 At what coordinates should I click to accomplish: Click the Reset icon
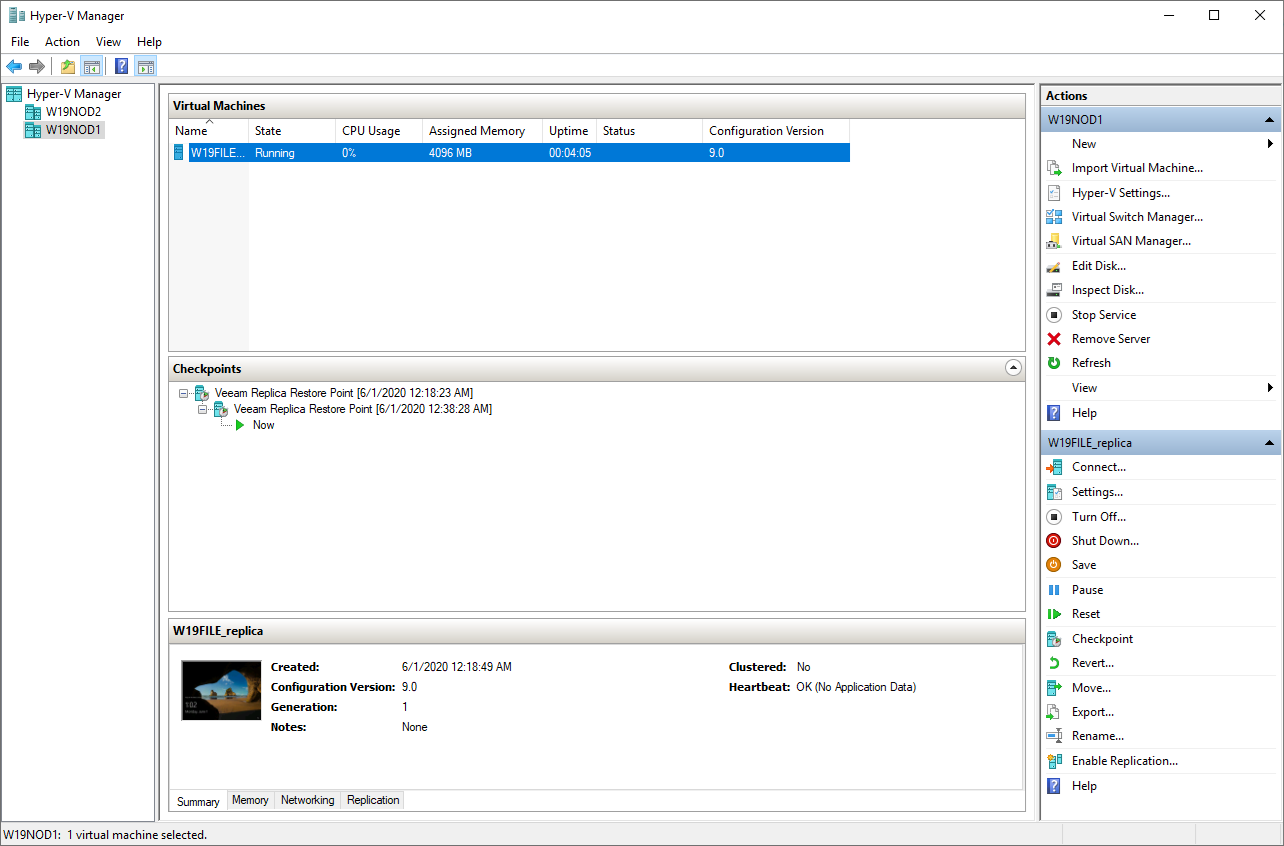pyautogui.click(x=1053, y=614)
